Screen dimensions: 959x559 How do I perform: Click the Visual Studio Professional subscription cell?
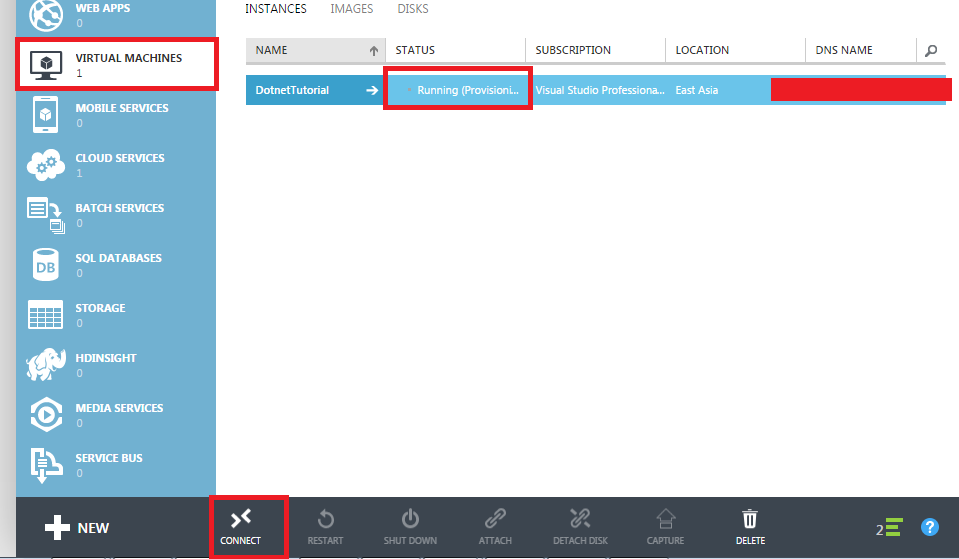(x=600, y=90)
